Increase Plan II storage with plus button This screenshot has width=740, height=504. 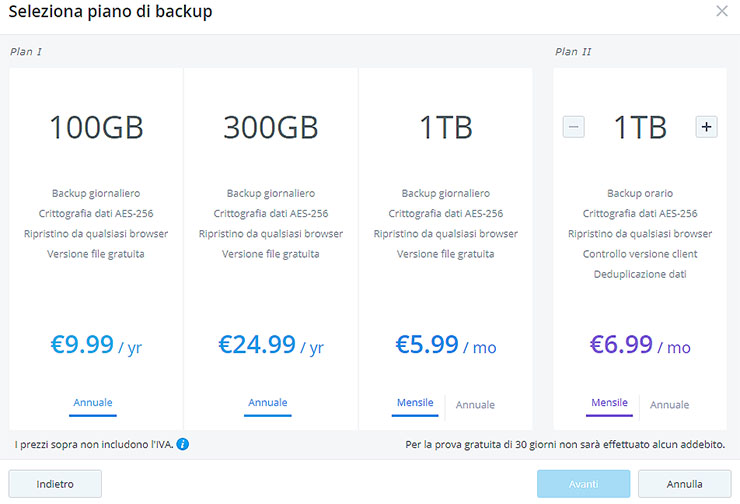(706, 127)
